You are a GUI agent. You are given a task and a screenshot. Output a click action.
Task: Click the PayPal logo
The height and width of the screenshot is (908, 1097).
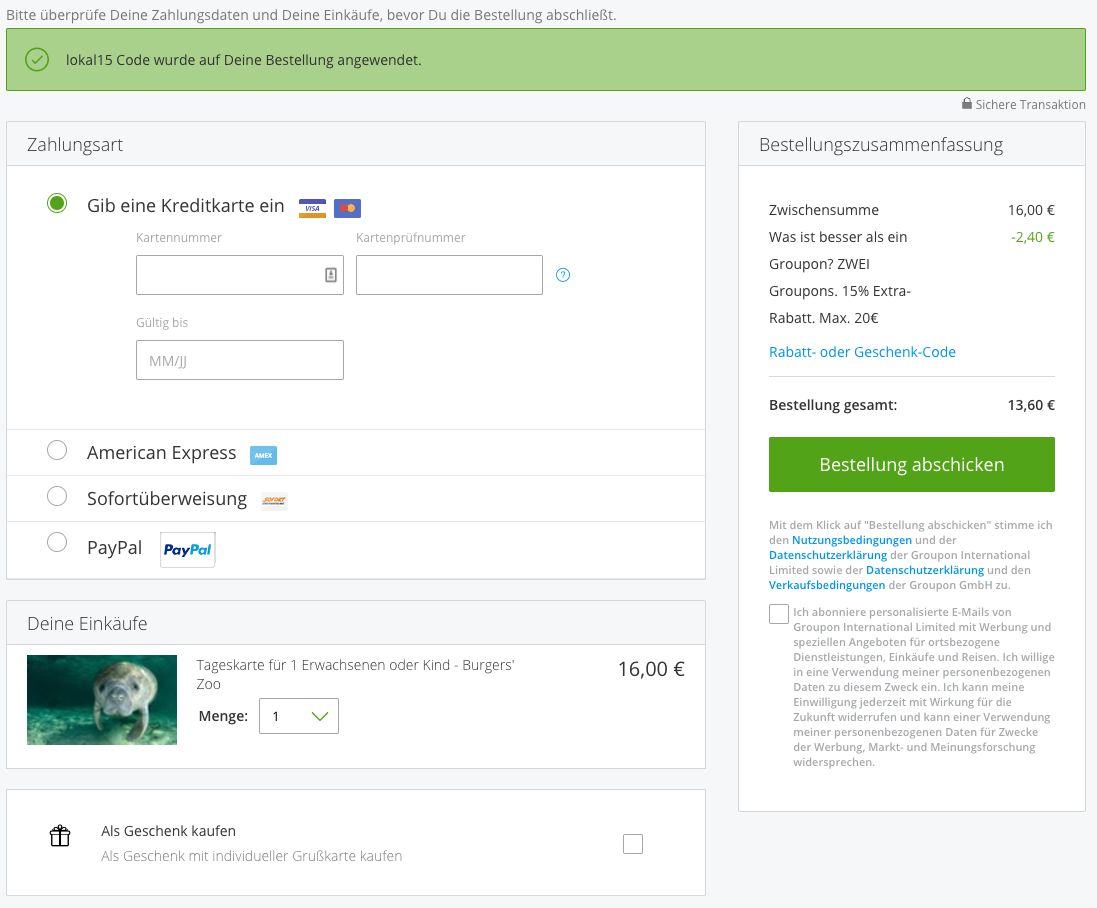pyautogui.click(x=188, y=549)
